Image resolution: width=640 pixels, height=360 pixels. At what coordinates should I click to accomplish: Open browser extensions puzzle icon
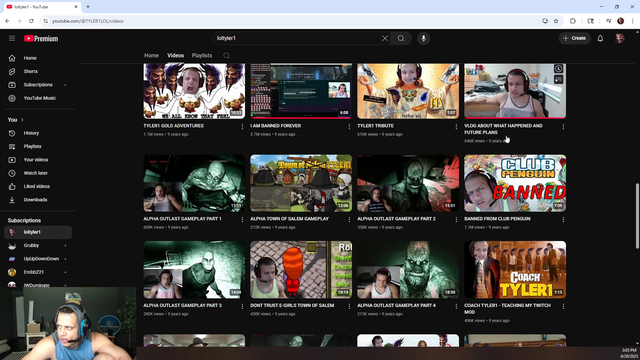[573, 21]
